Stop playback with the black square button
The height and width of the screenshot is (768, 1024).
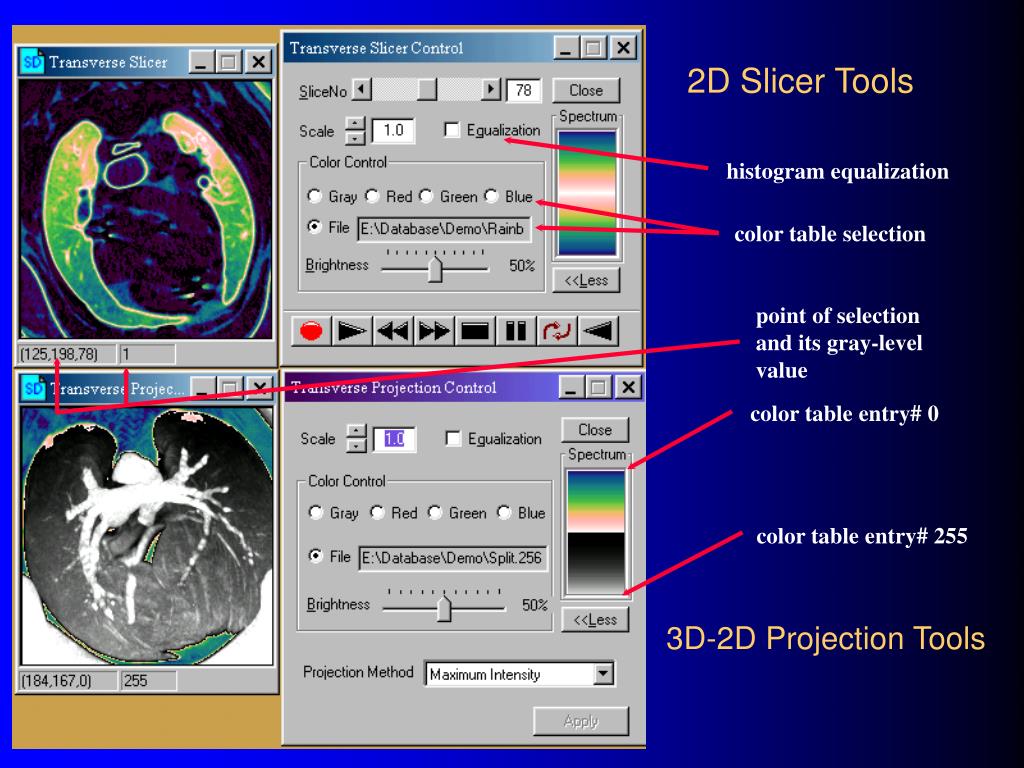coord(475,331)
